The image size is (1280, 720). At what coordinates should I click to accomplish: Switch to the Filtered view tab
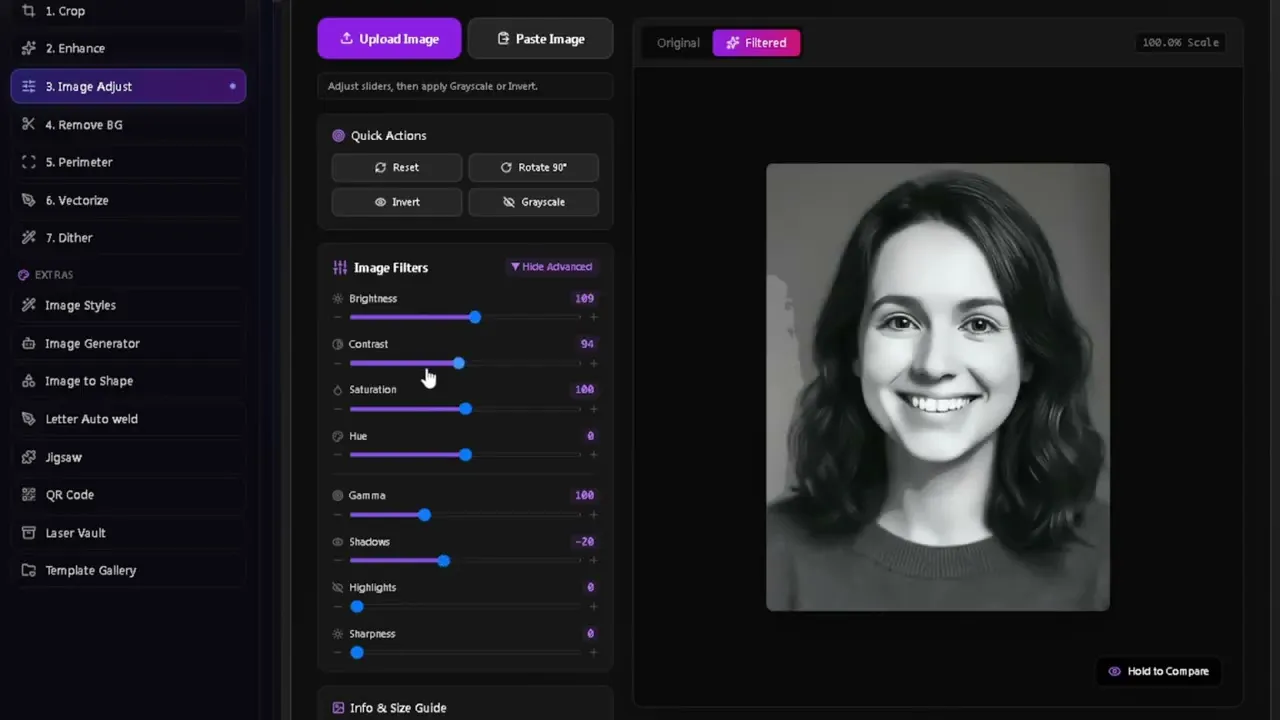pyautogui.click(x=756, y=43)
